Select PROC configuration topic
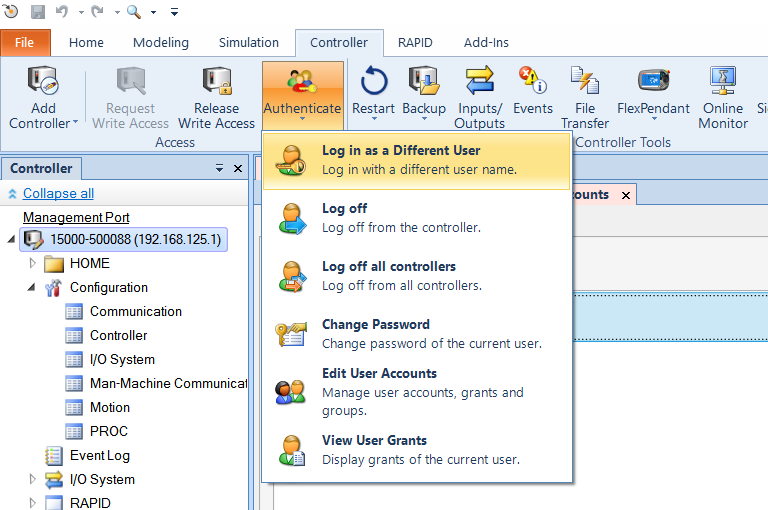Image resolution: width=768 pixels, height=510 pixels. tap(109, 432)
